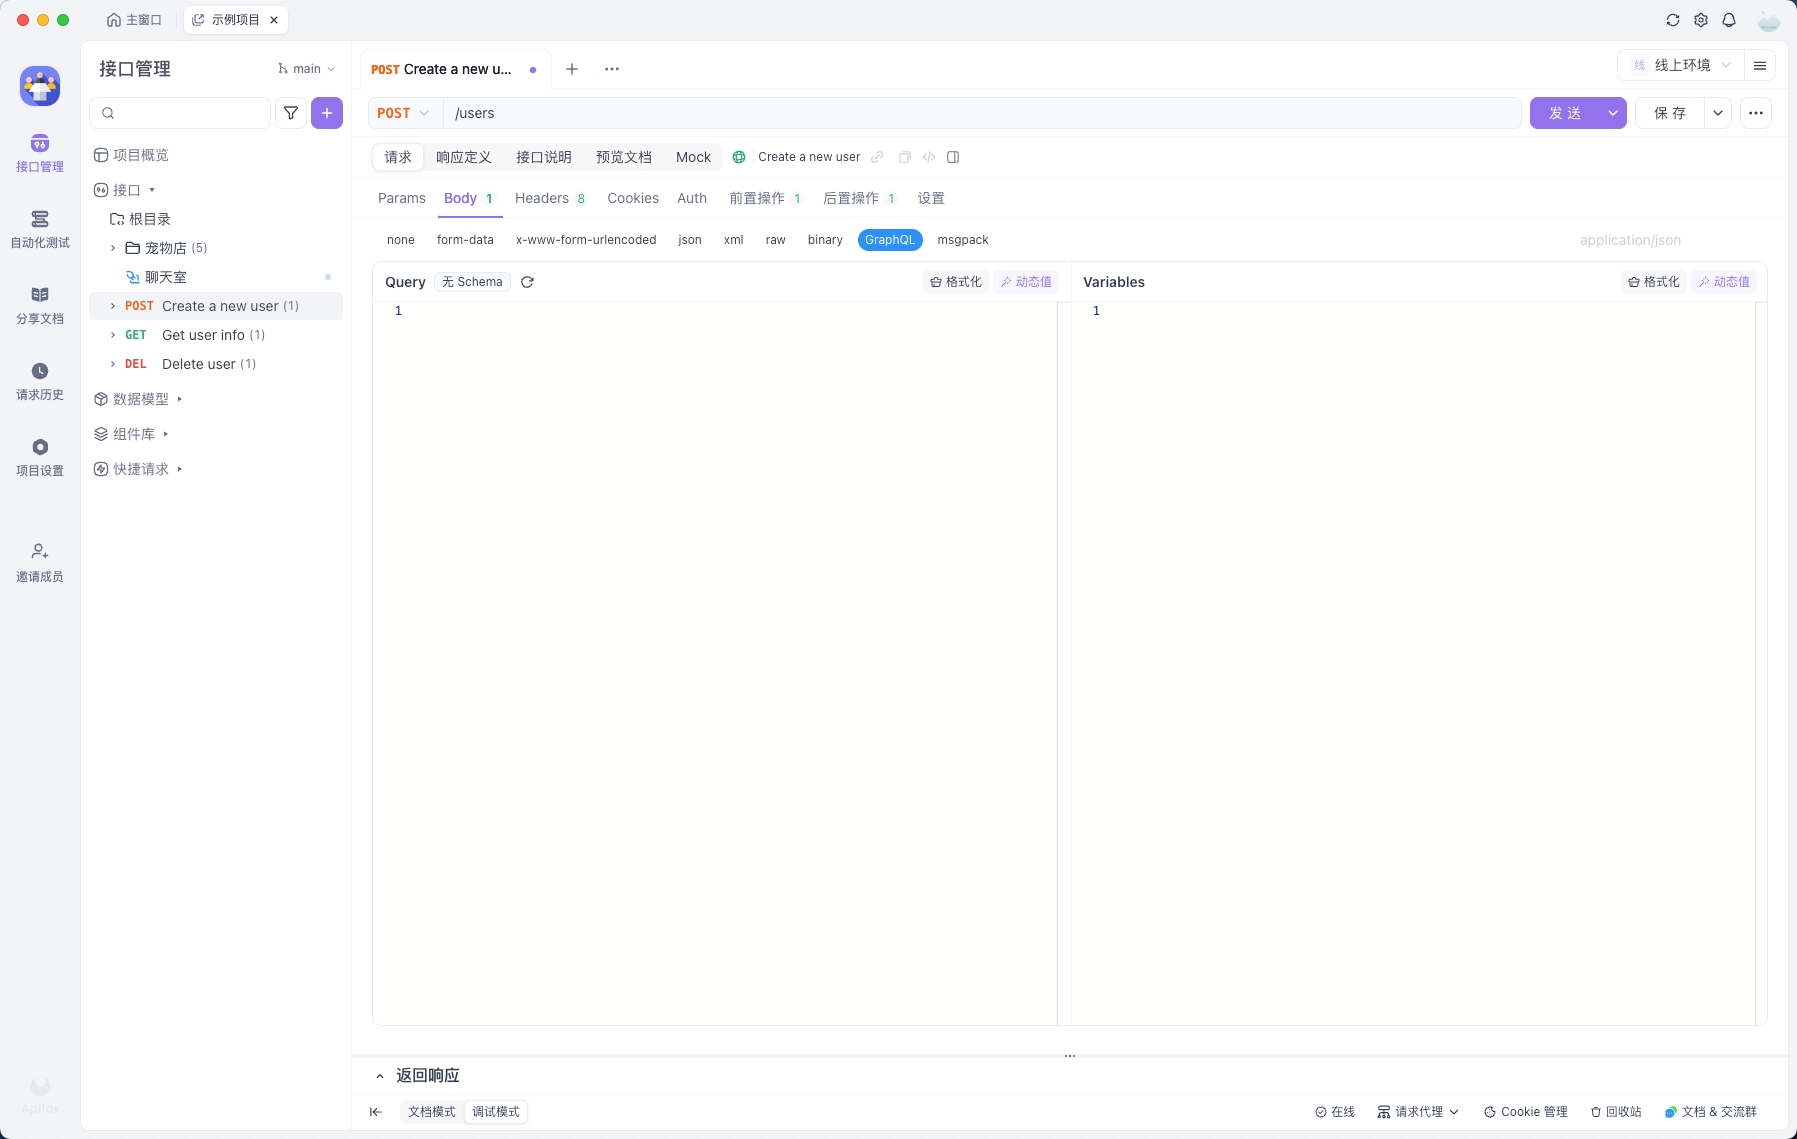The width and height of the screenshot is (1797, 1139).
Task: Select the binary body type
Action: pos(825,240)
